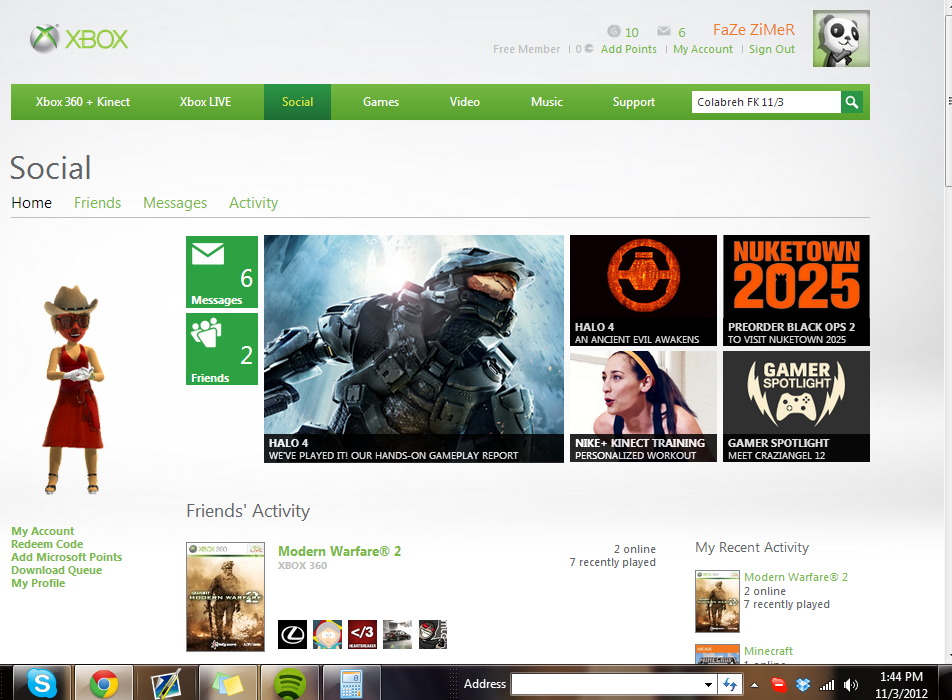Click the Dropbox tray icon
The height and width of the screenshot is (700, 952).
803,685
